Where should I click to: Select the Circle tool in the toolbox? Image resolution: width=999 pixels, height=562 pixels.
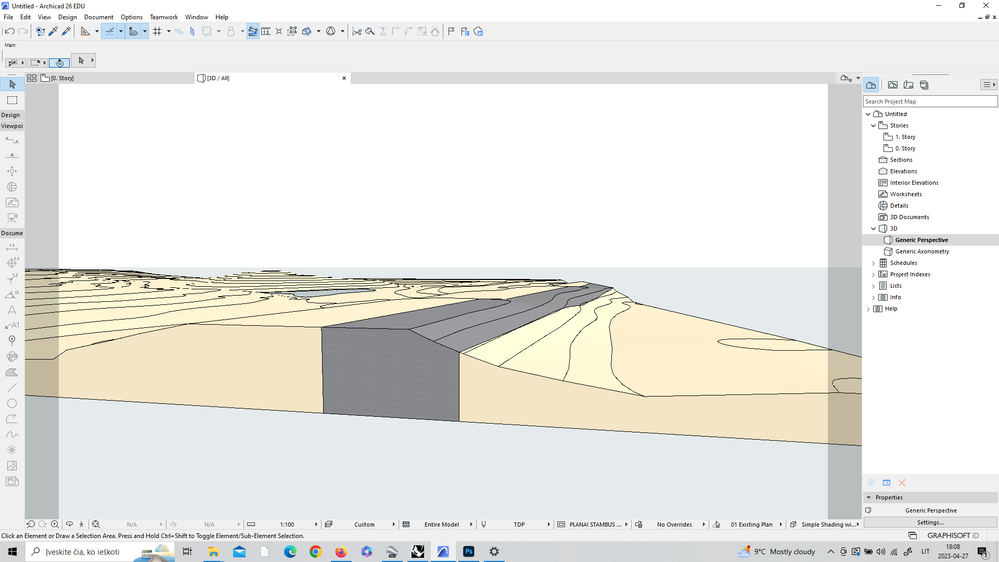[x=12, y=403]
